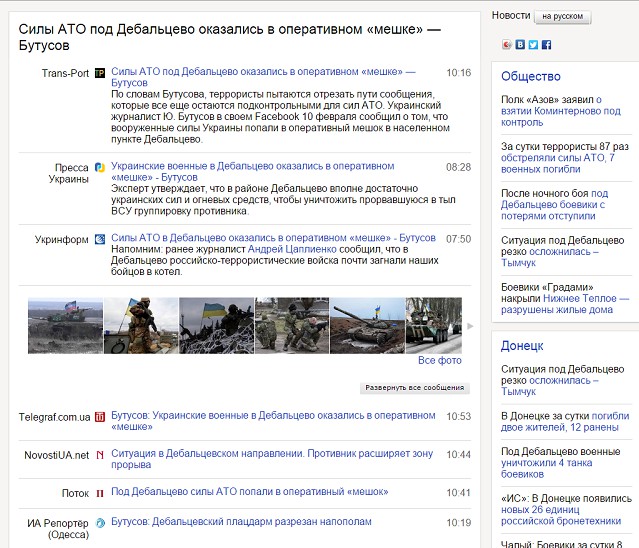Viewport: 639px width, 548px height.
Task: Click the arrow to scroll photo strip right
Action: (470, 326)
